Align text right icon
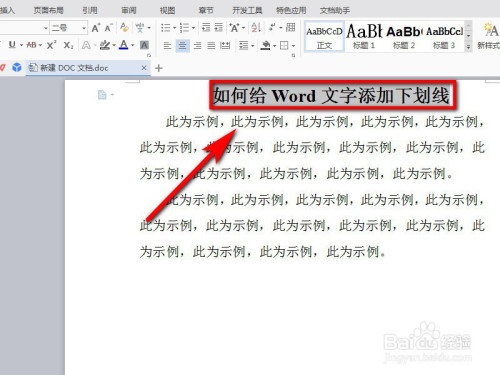Screen dimensions: 500x375 click(197, 45)
